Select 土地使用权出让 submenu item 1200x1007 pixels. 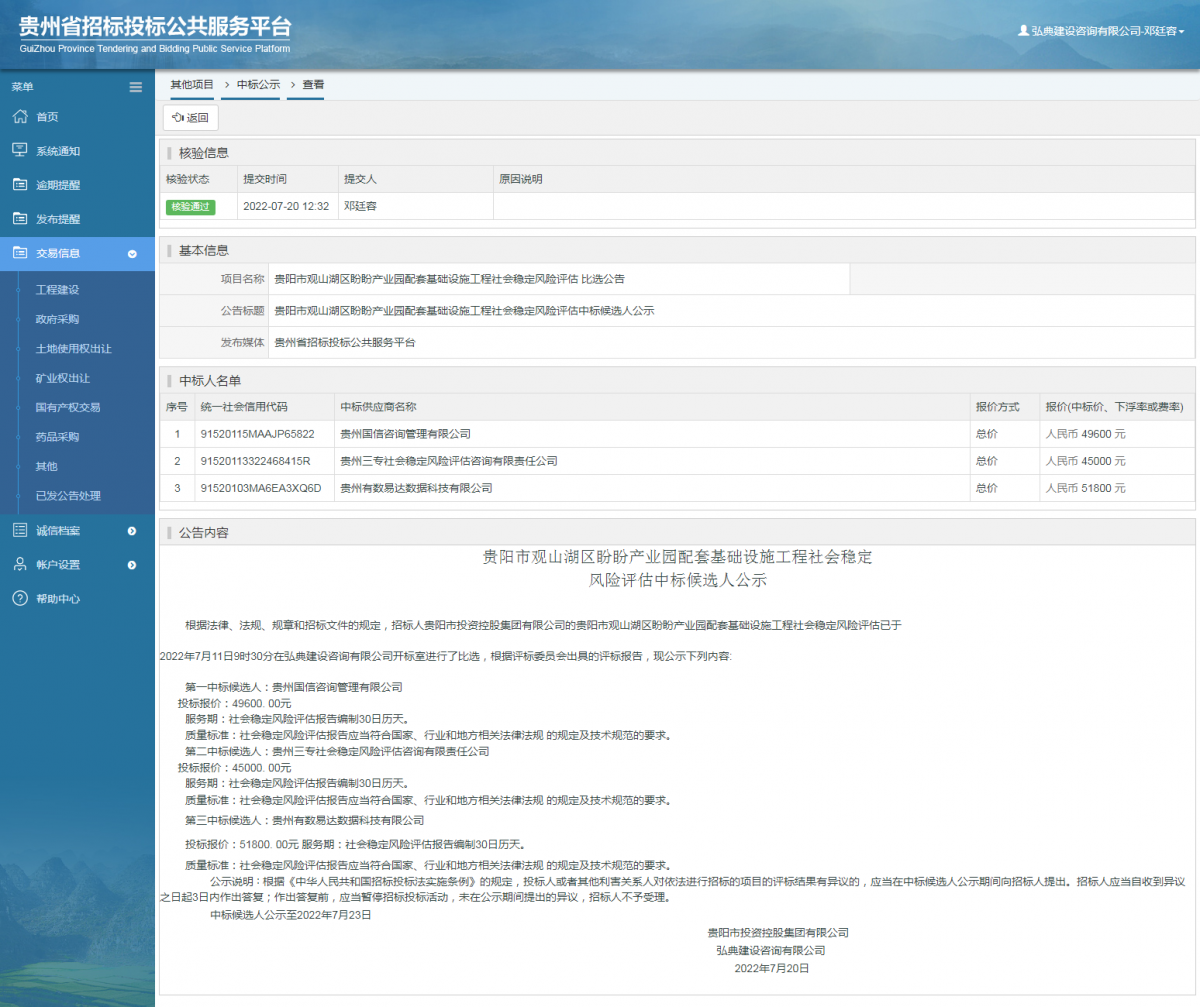coord(74,349)
